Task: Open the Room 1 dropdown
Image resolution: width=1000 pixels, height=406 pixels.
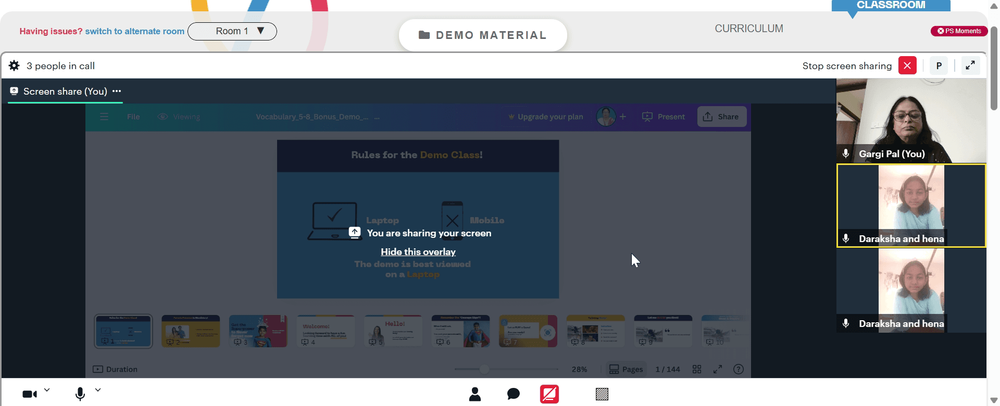Action: 232,31
